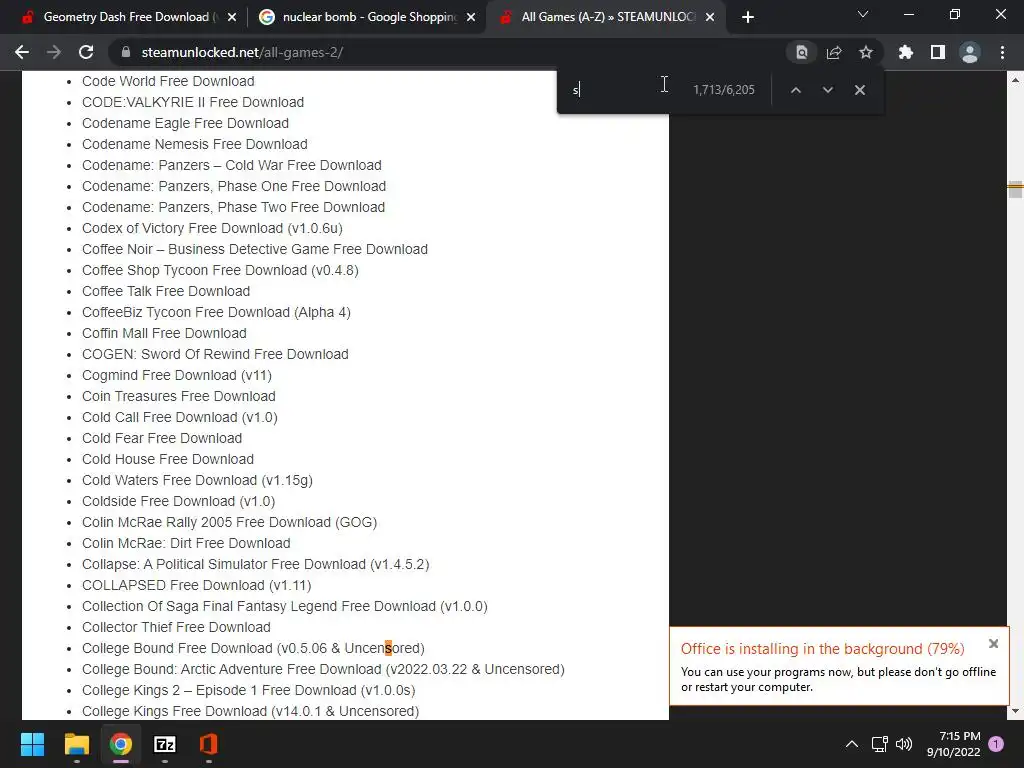
Task: Open CoffeeBiz Tycoon Free Download link
Action: click(x=216, y=312)
